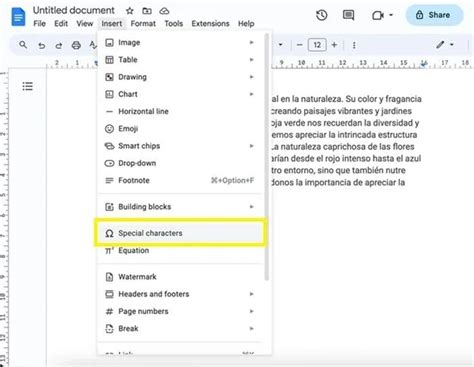This screenshot has width=474, height=367.
Task: Open the video call options arrow
Action: click(391, 15)
